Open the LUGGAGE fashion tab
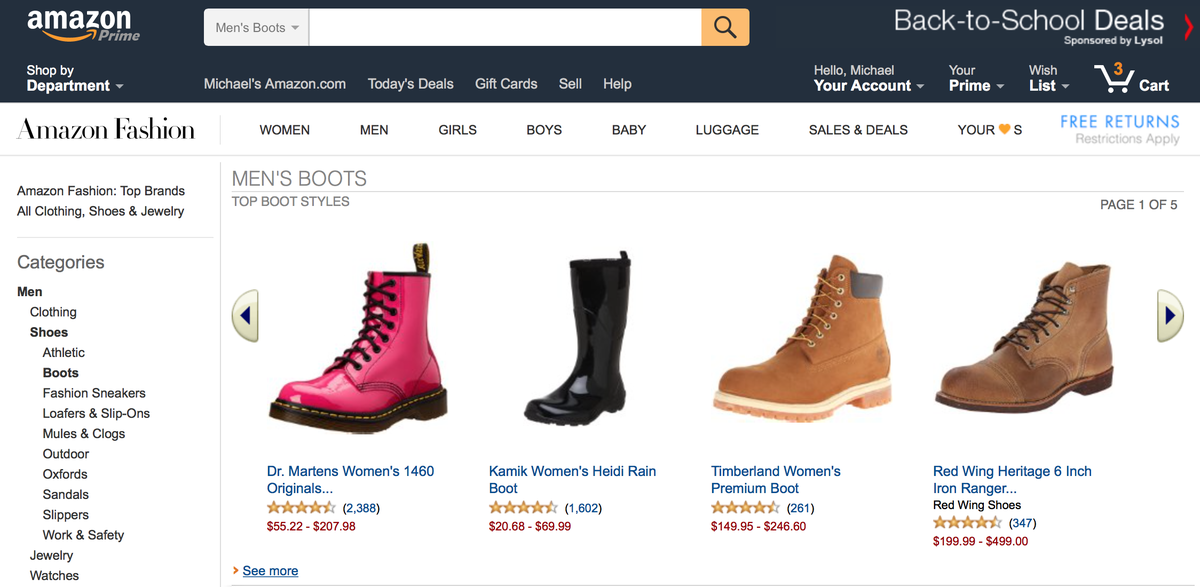 point(727,130)
